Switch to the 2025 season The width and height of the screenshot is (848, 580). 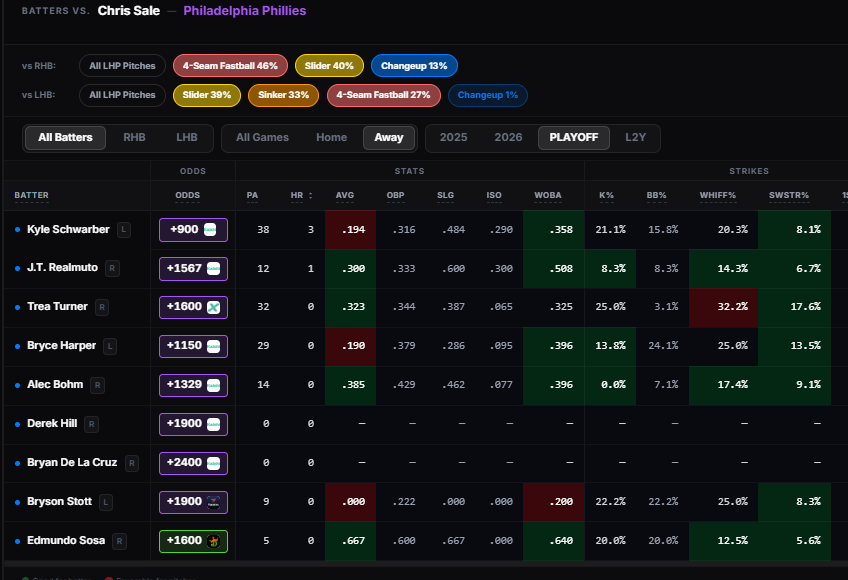tap(453, 137)
